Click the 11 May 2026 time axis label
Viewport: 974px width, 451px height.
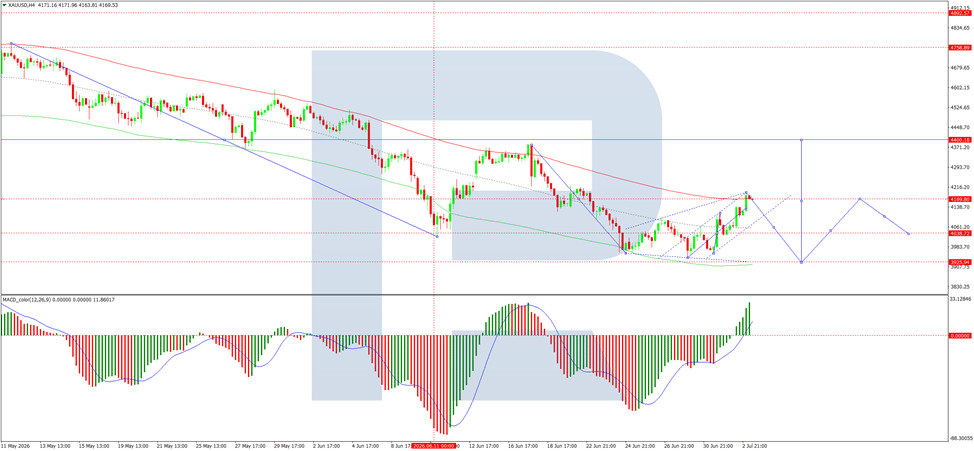pyautogui.click(x=16, y=446)
